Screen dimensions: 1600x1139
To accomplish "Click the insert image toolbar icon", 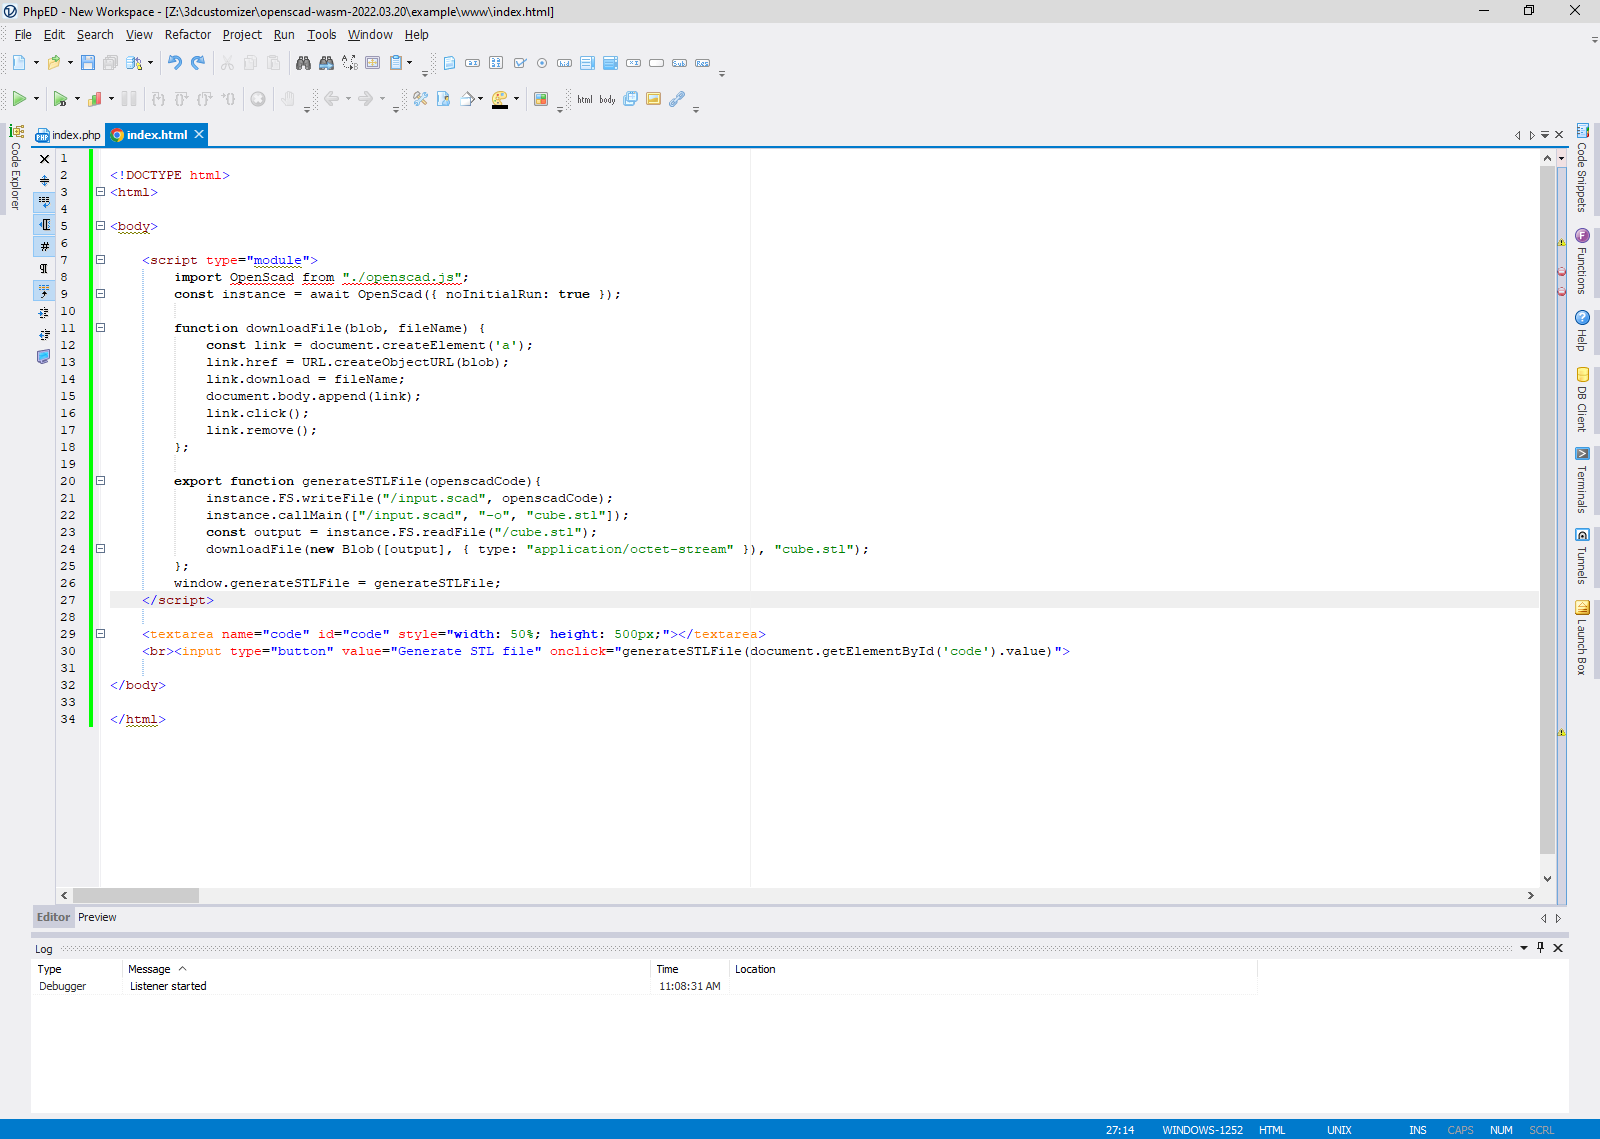I will point(653,99).
